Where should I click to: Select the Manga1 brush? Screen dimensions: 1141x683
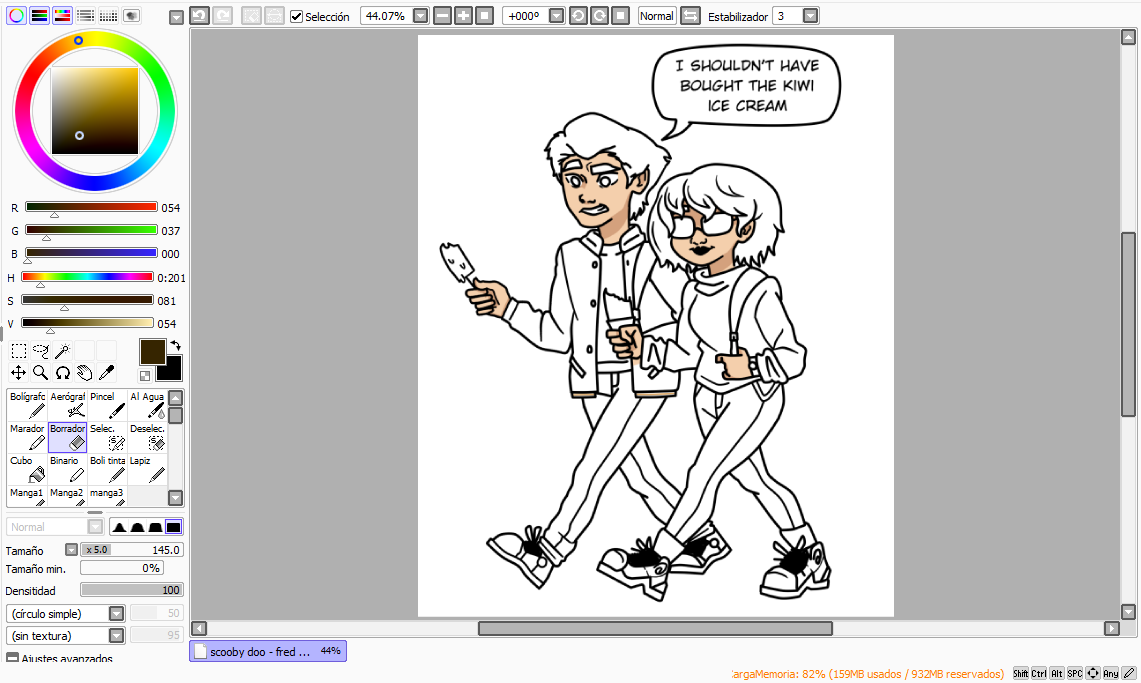(27, 496)
